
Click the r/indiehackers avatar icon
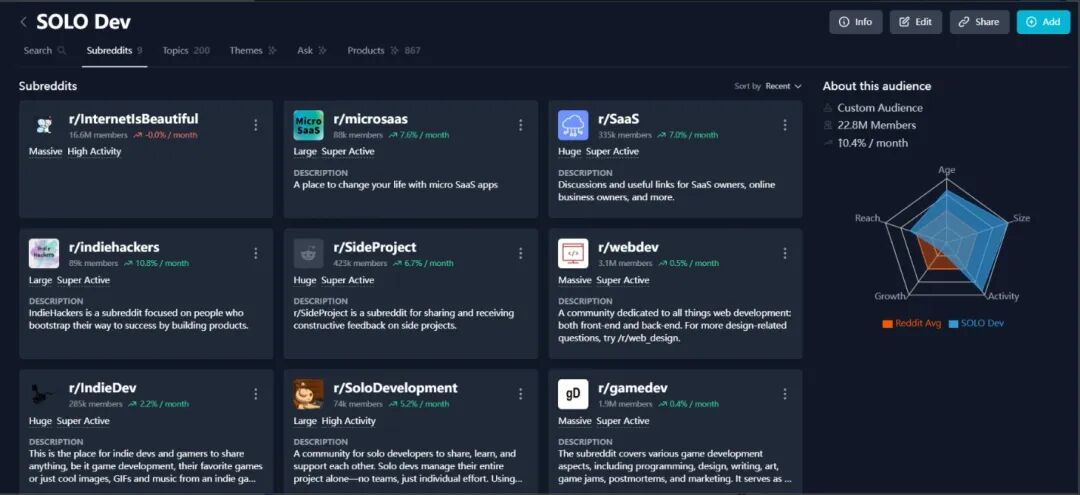tap(44, 253)
